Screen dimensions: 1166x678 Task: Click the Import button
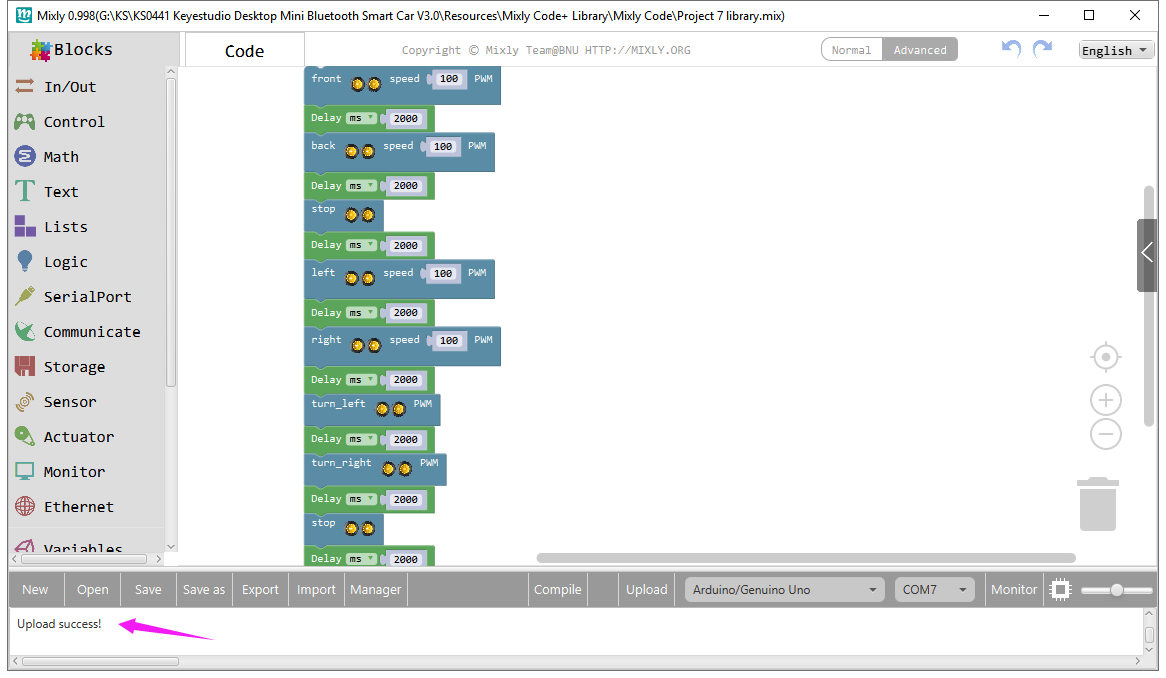316,590
